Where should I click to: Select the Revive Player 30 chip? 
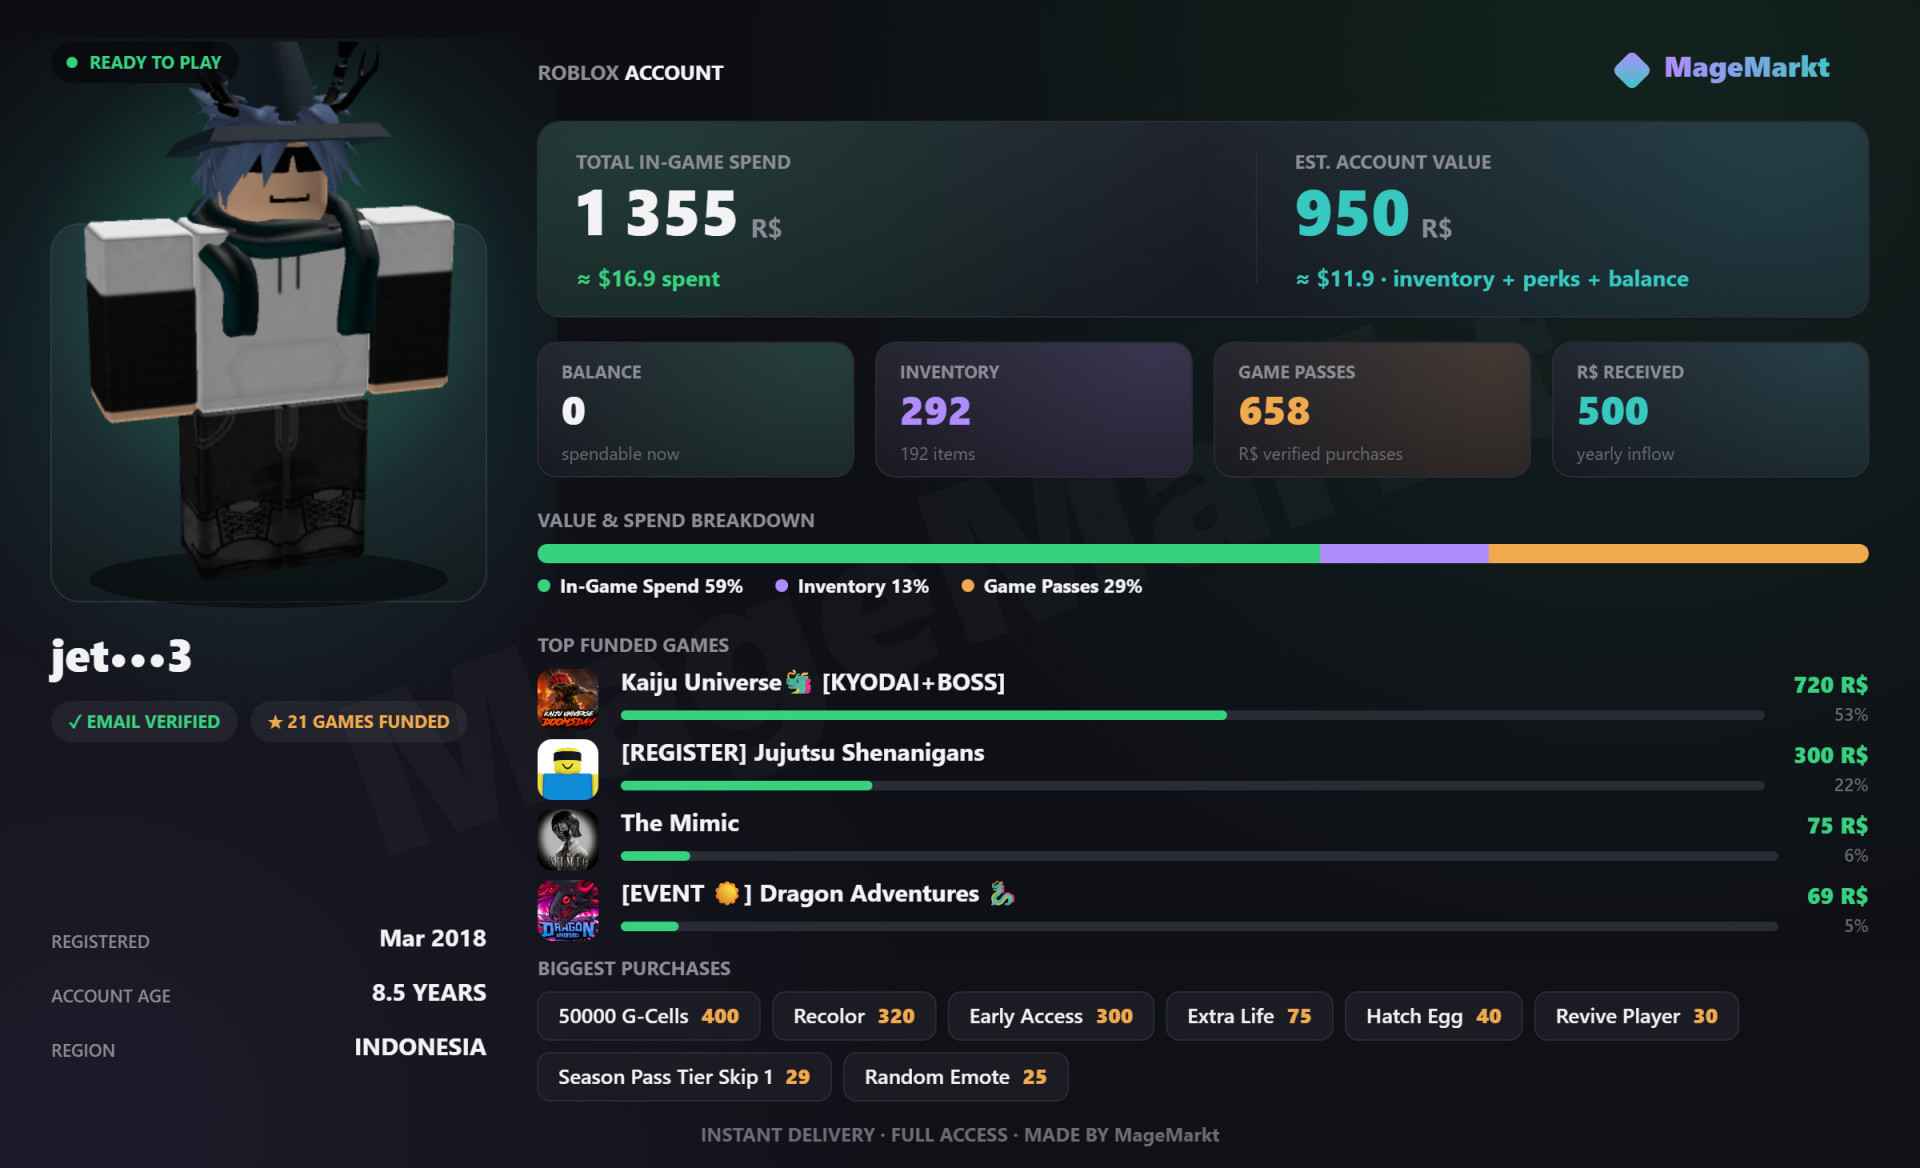(x=1636, y=1016)
